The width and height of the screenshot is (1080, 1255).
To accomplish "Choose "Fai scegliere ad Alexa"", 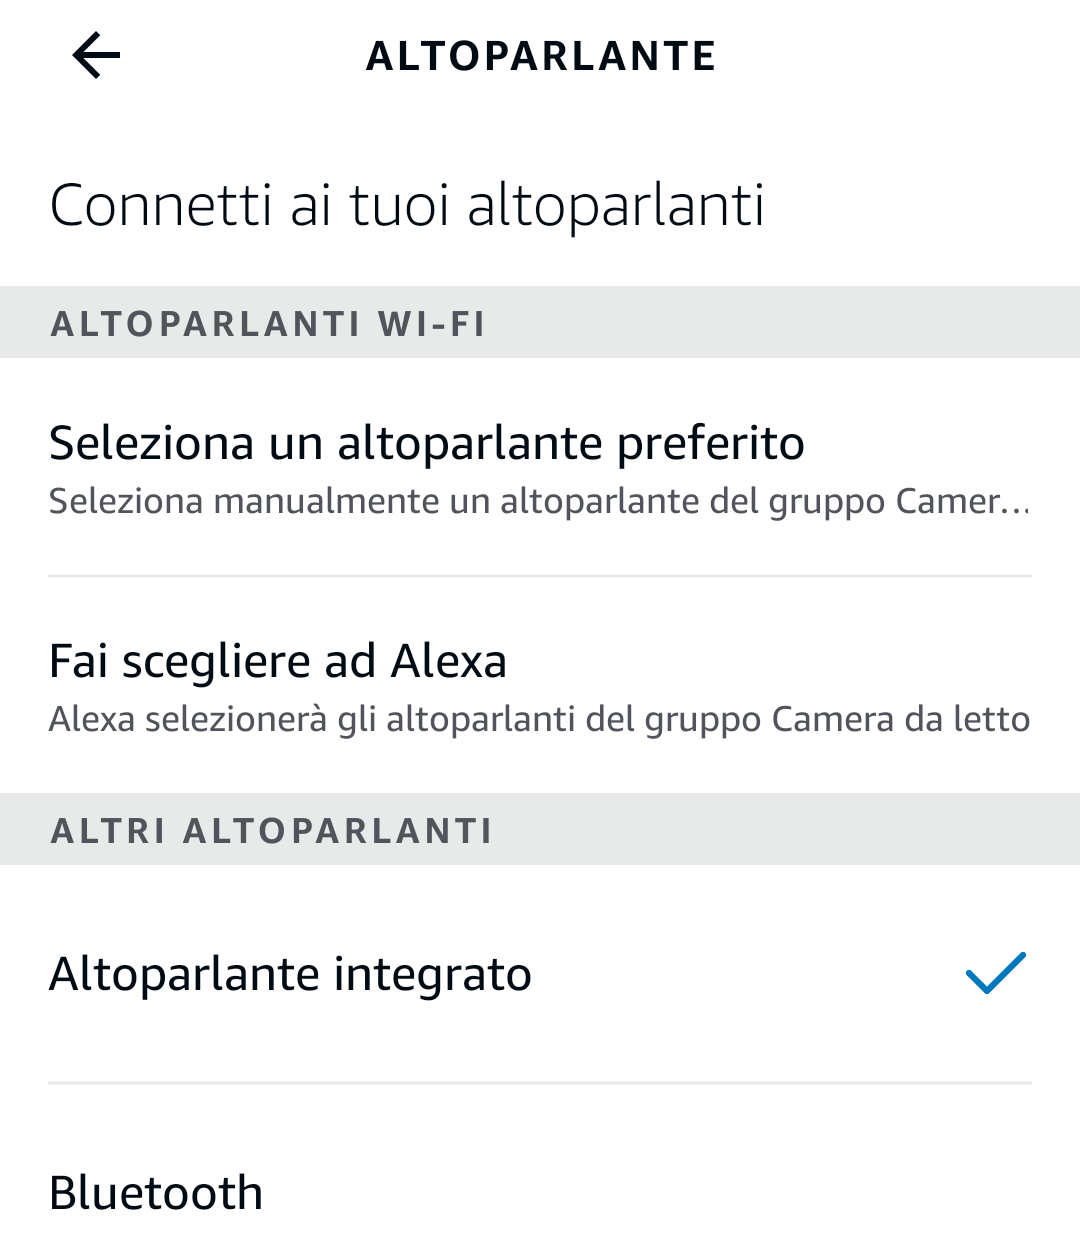I will [x=278, y=661].
